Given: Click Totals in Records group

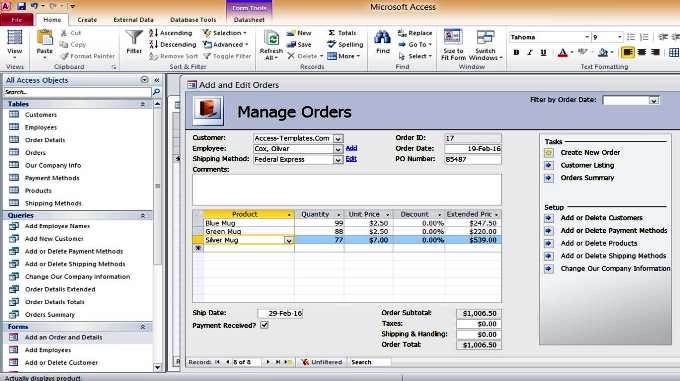Looking at the screenshot, I should (x=342, y=33).
